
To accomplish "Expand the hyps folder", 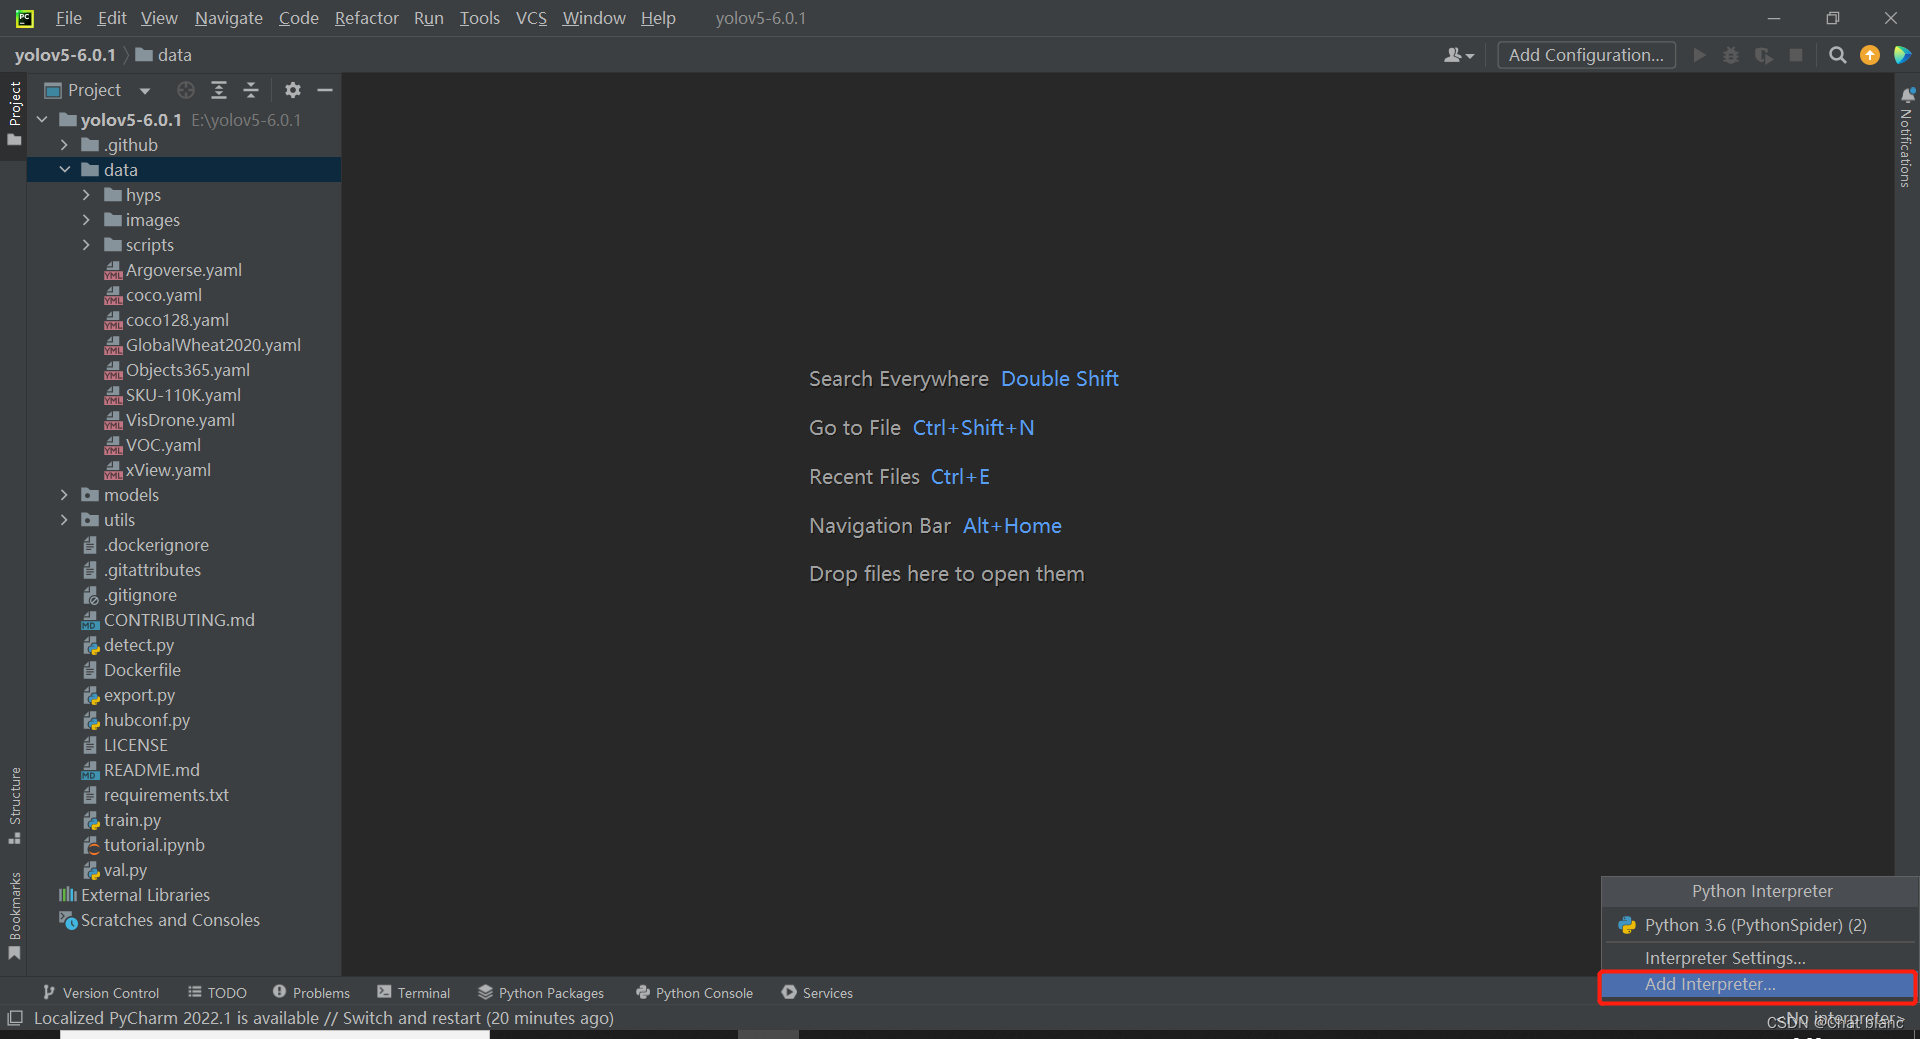I will coord(86,195).
